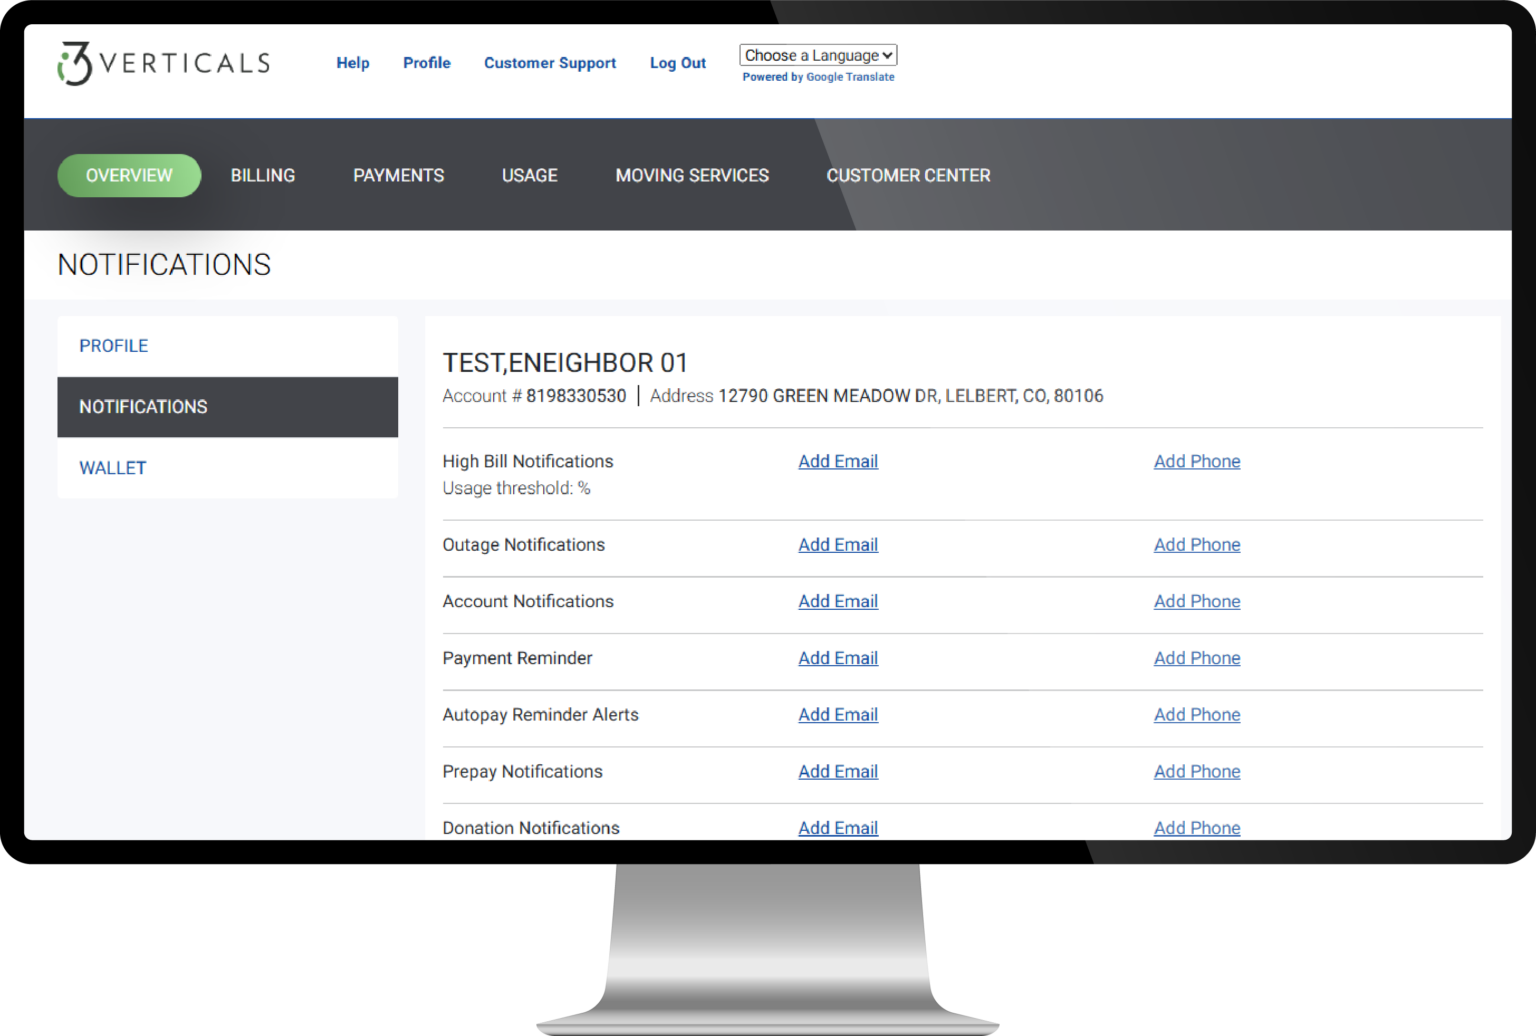Add Email for High Bill Notifications
The height and width of the screenshot is (1036, 1536).
click(x=838, y=461)
